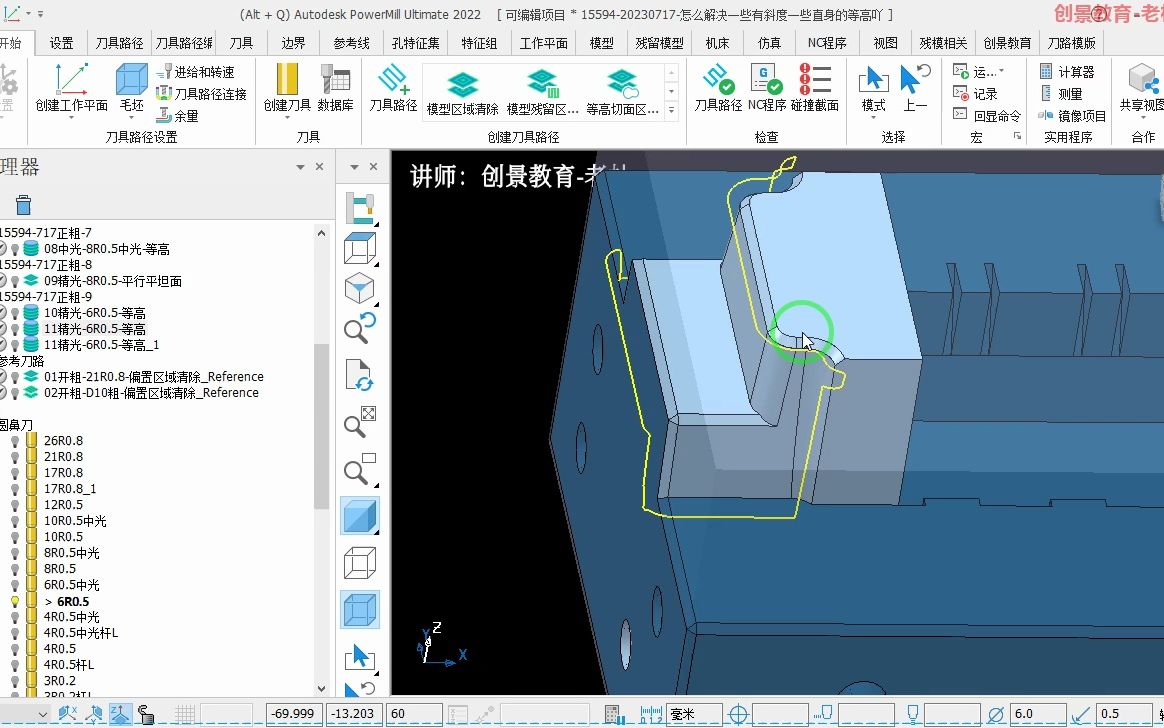
Task: Click the tool diameter field showing 6.0
Action: 1039,714
